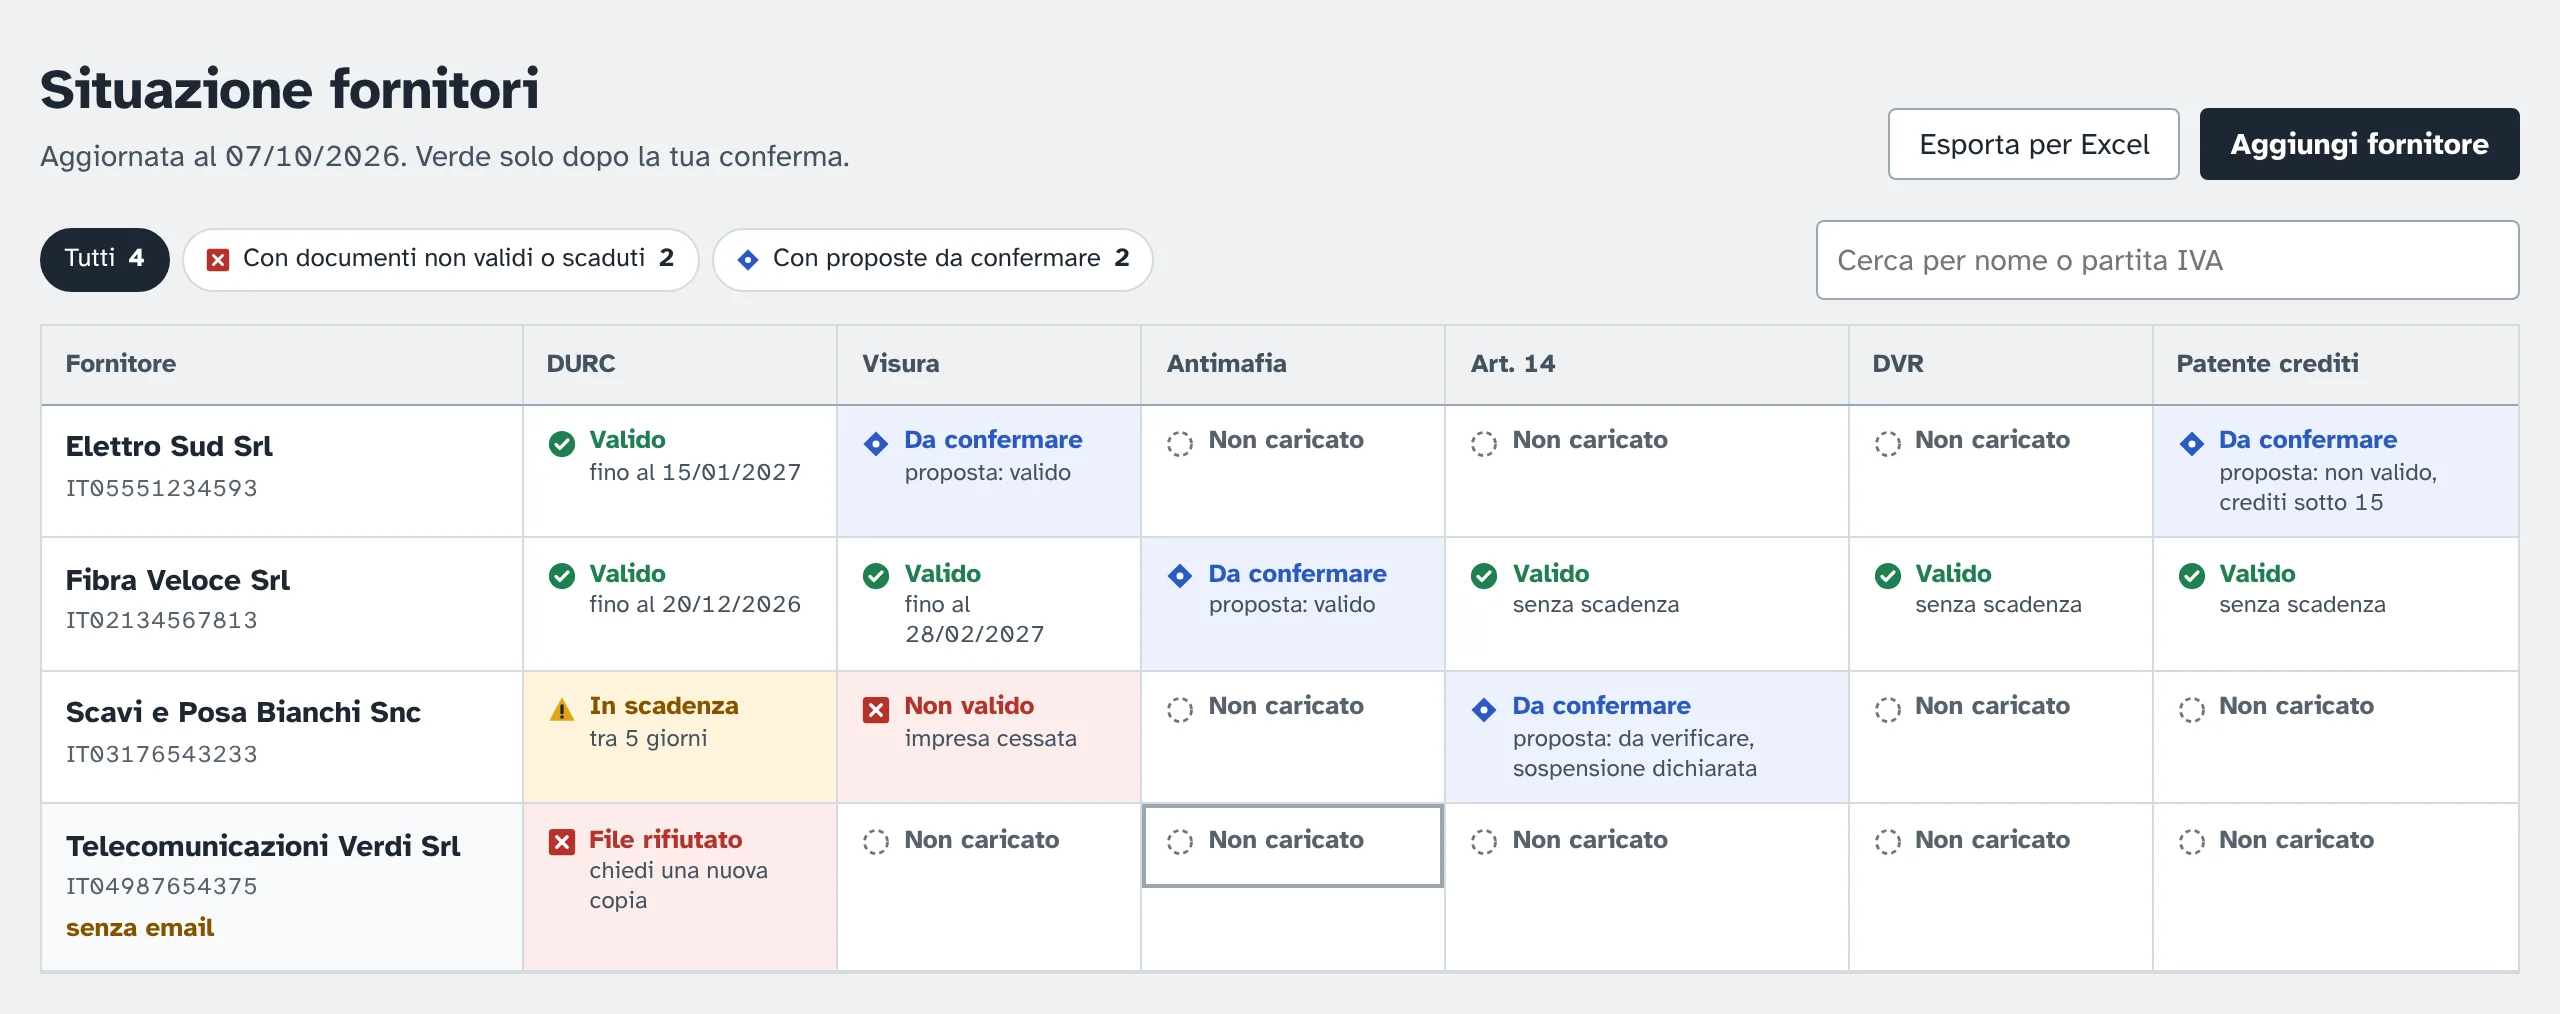Focus the Cerca per nome o partita IVA field

click(2168, 260)
